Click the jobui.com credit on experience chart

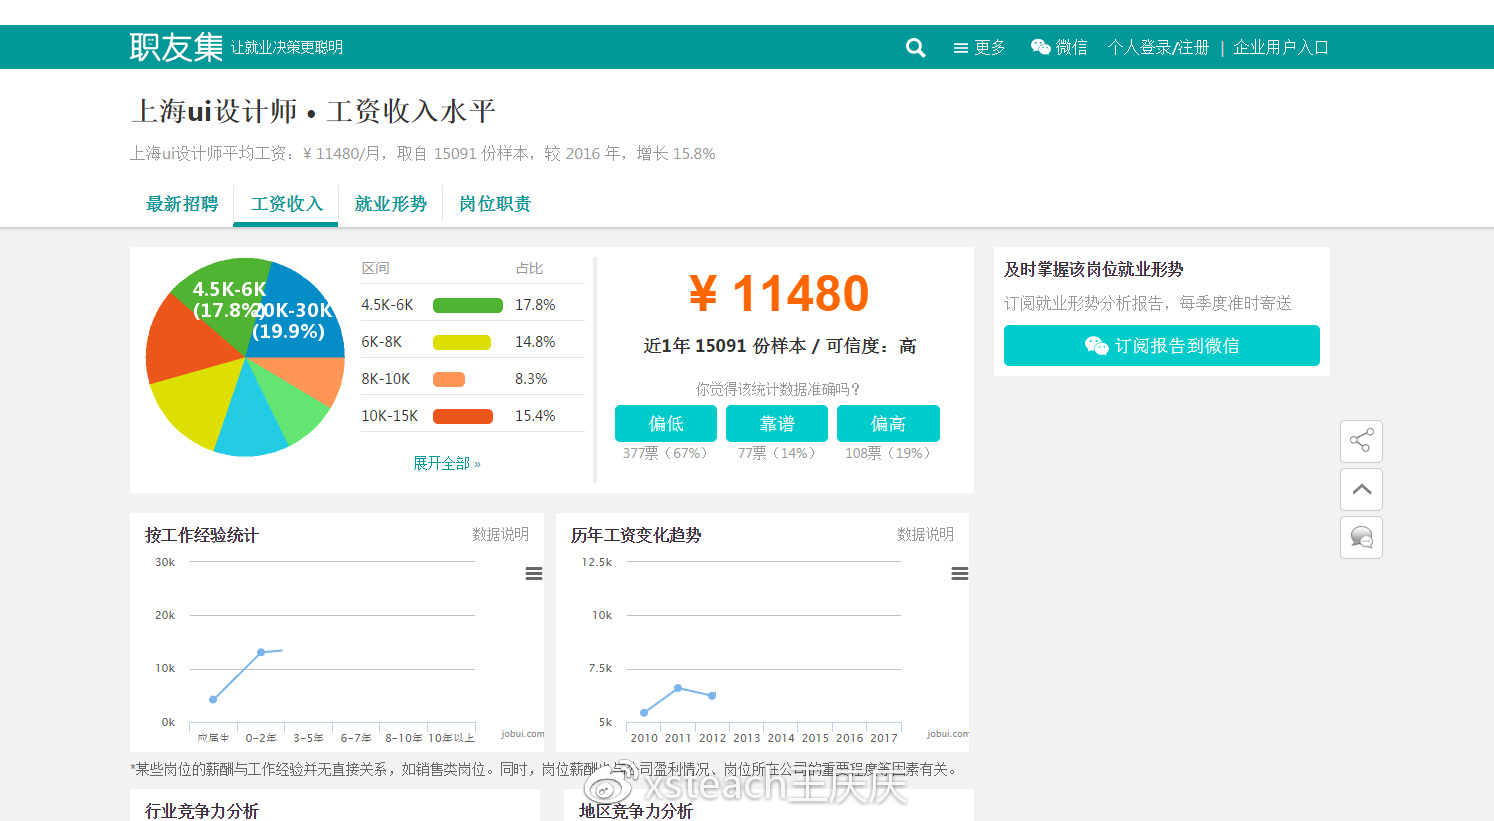[x=522, y=734]
